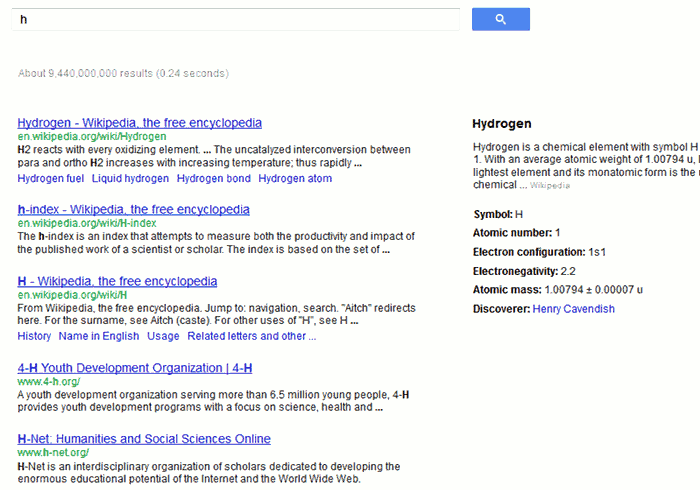
Task: Click the 'A youth development organization' snippet
Action: (213, 401)
